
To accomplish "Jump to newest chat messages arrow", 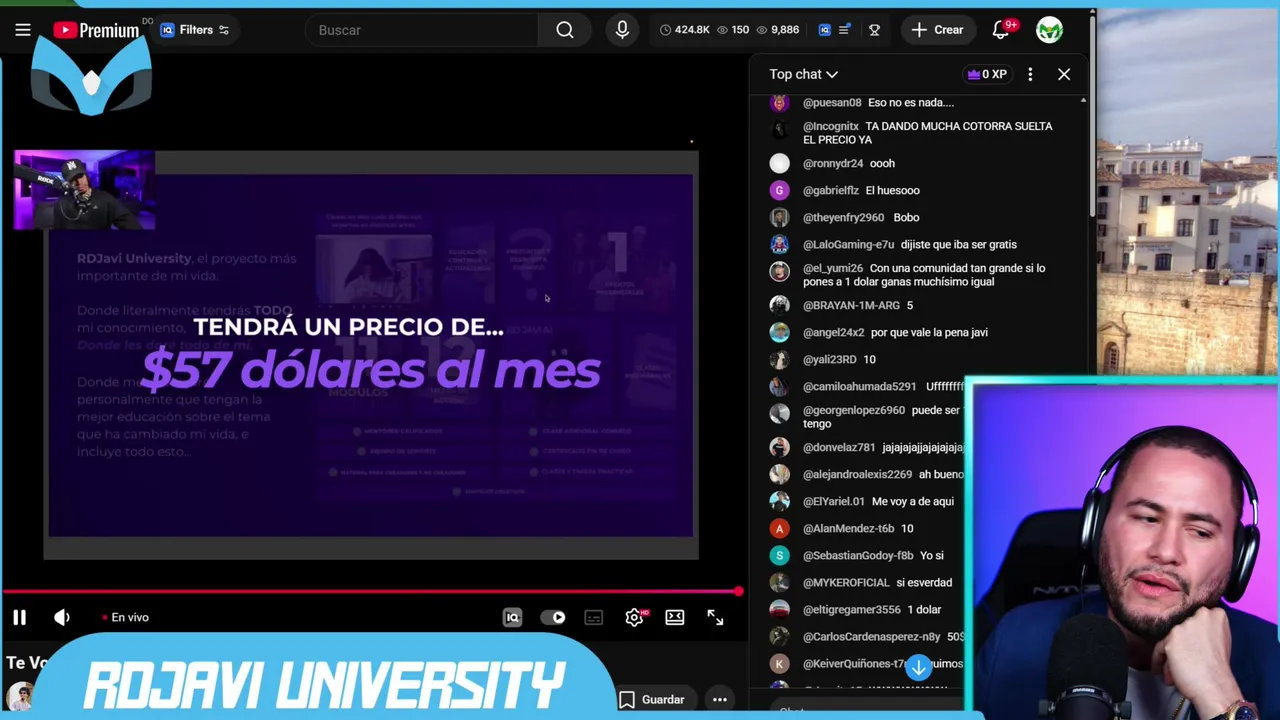I will click(918, 666).
